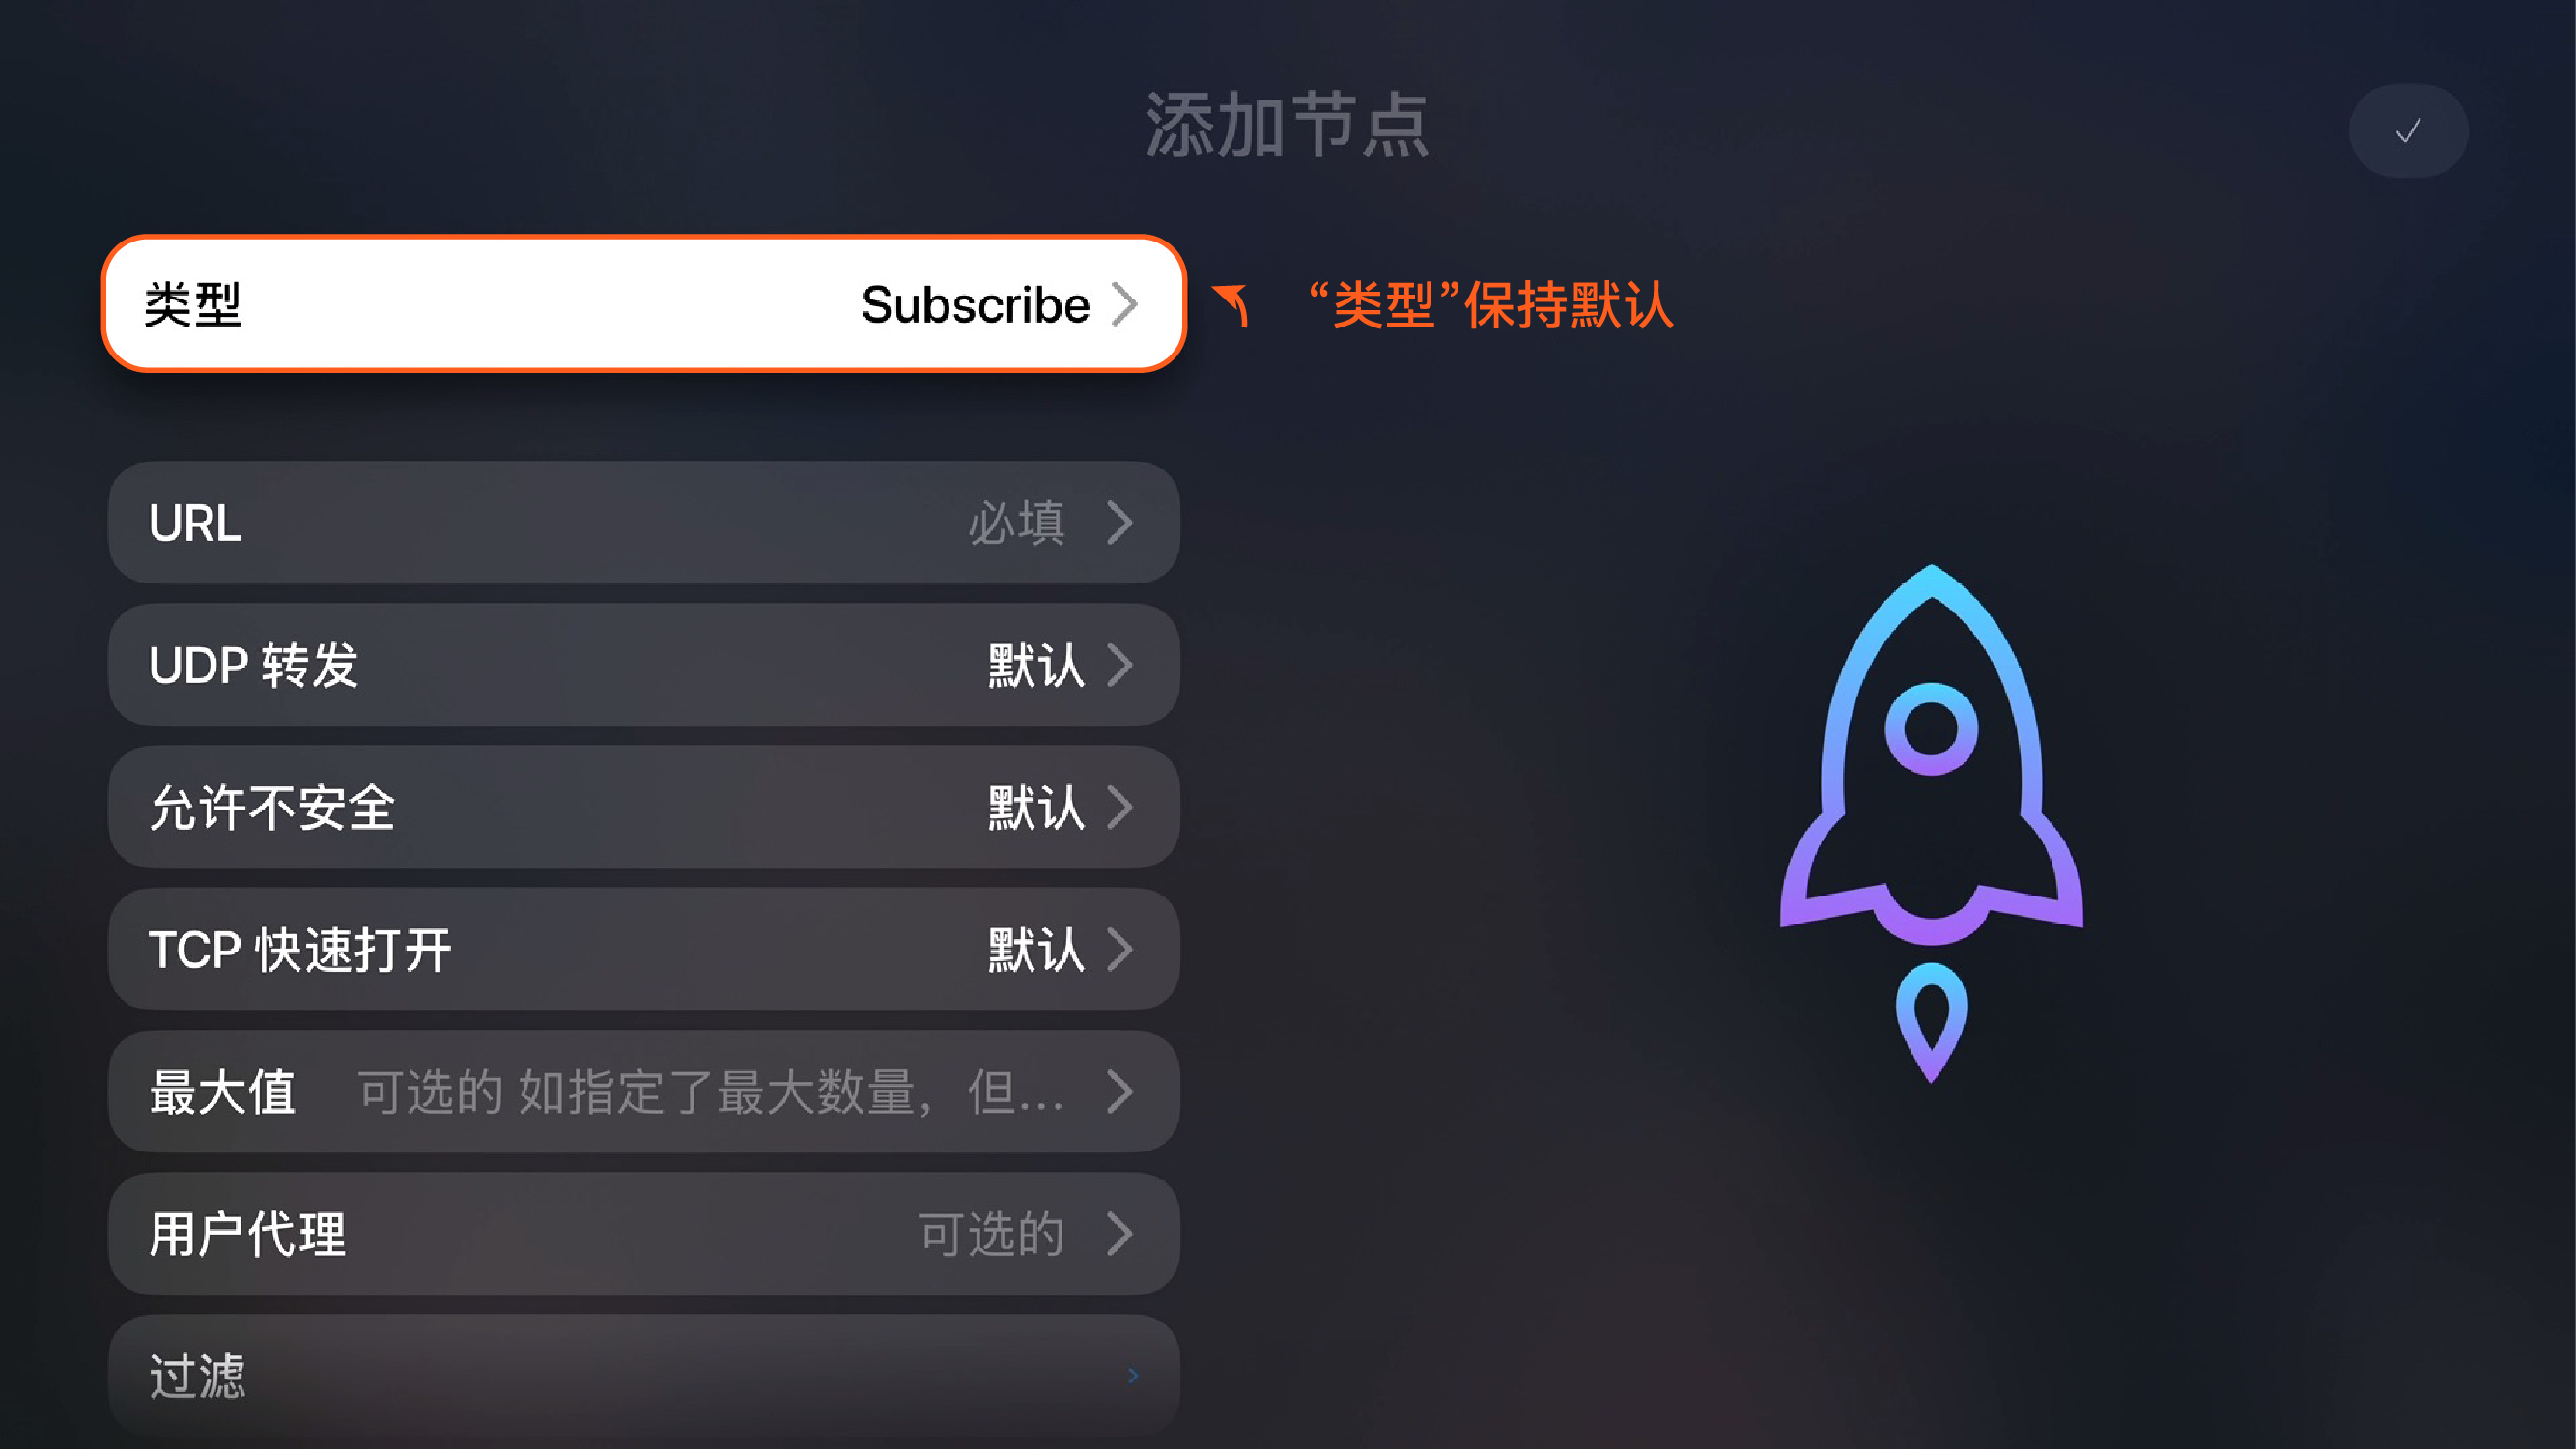This screenshot has height=1450, width=2576.
Task: Open the UDP 转发 setting
Action: coord(644,665)
